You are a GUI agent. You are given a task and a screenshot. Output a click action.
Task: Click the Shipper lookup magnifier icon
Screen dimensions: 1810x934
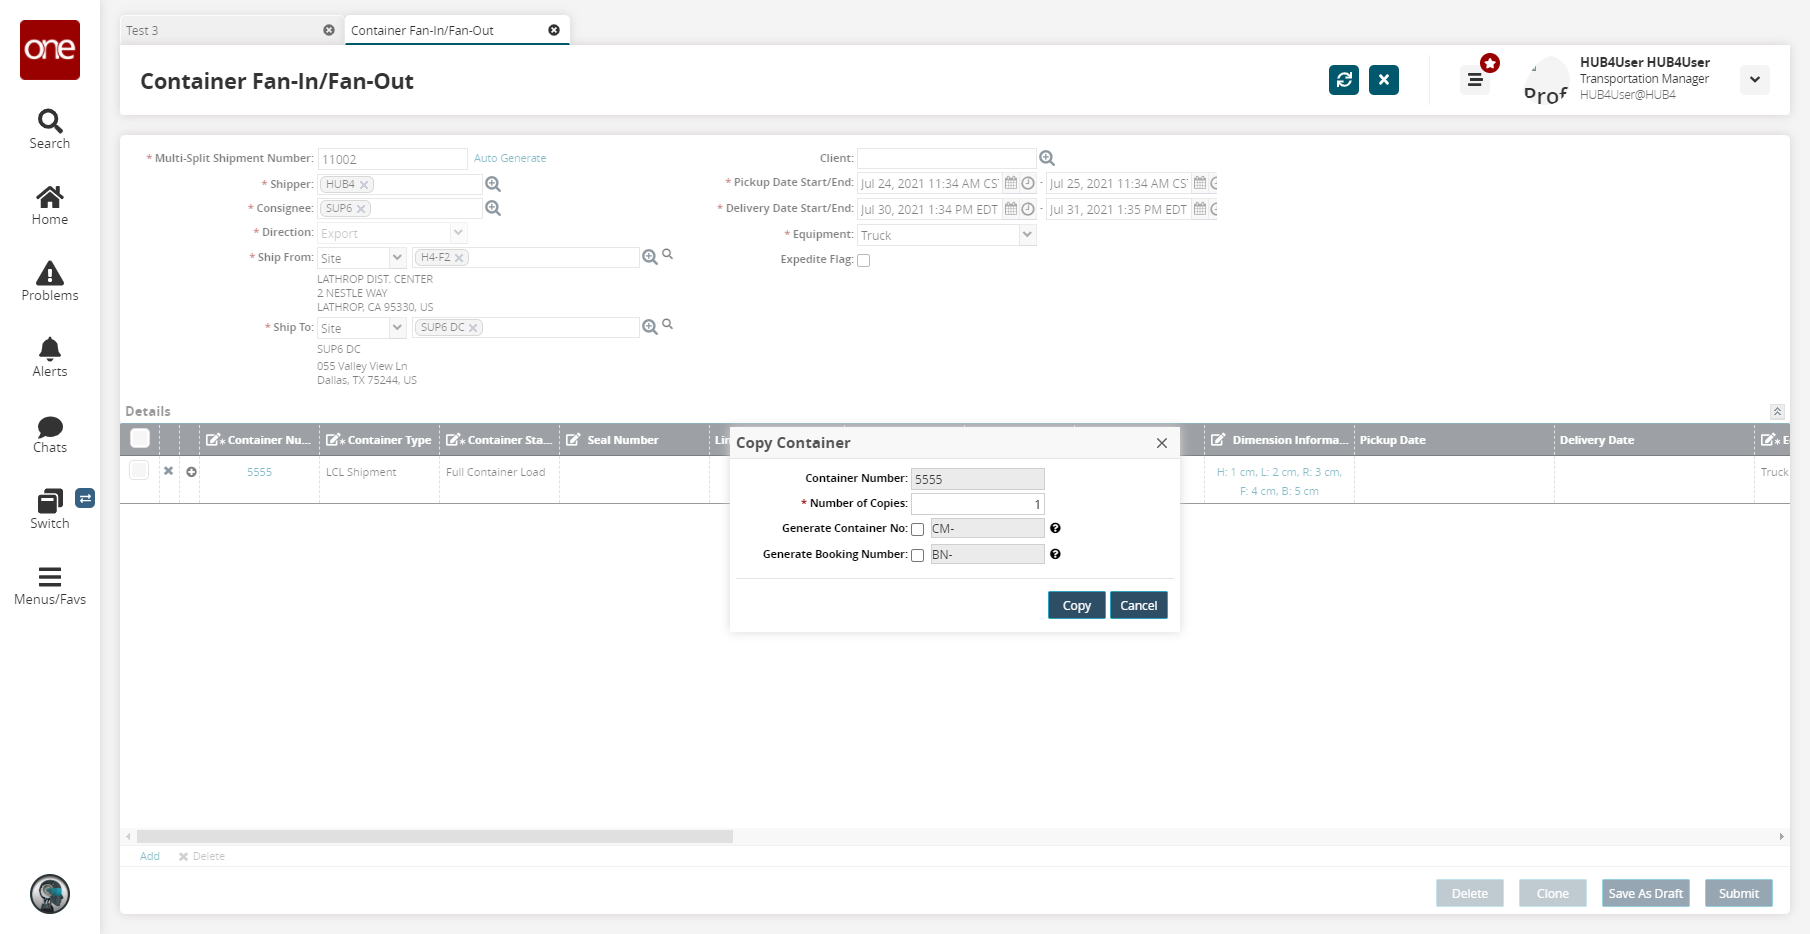493,184
